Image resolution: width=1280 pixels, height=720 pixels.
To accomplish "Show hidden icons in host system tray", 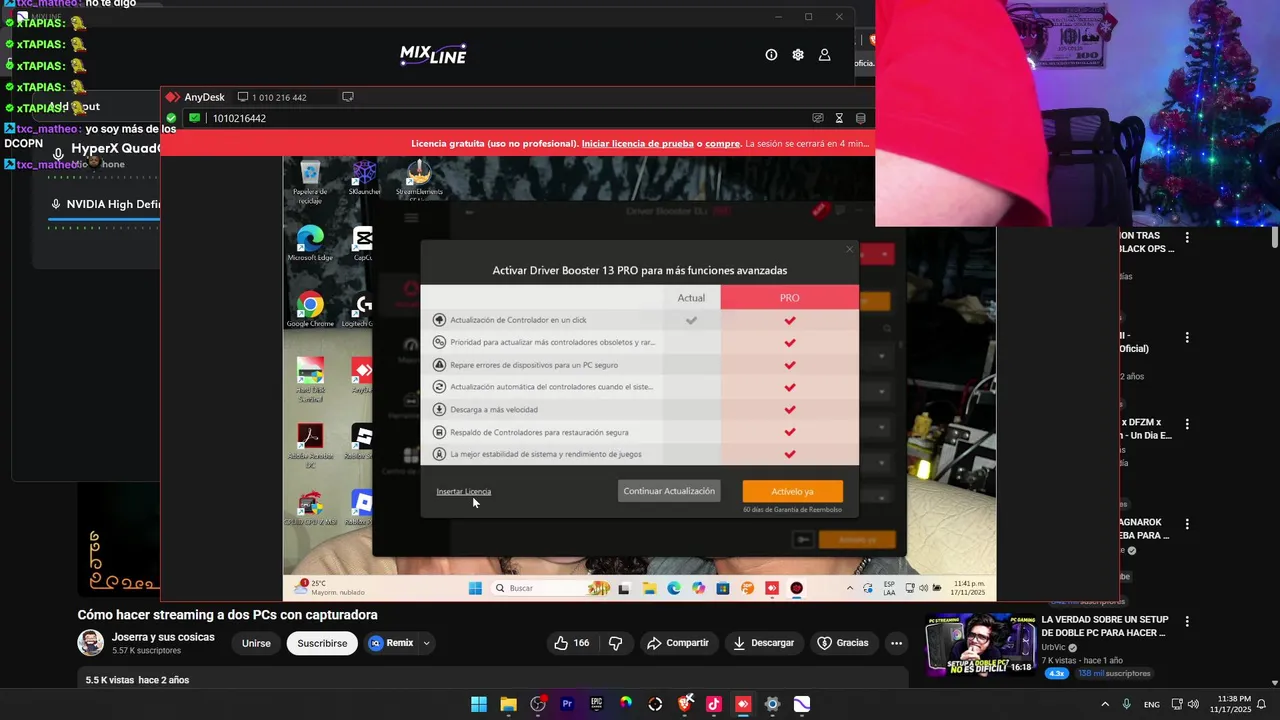I will (x=1105, y=704).
